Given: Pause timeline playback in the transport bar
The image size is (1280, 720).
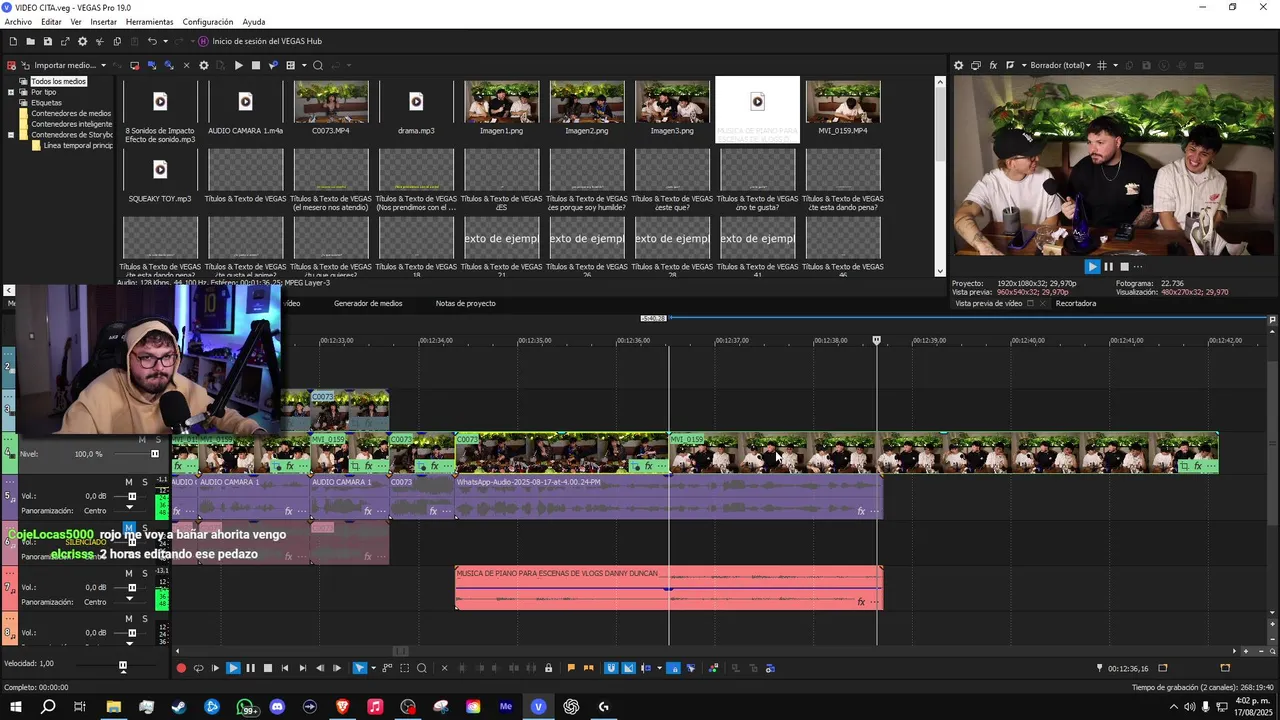Looking at the screenshot, I should click(250, 668).
